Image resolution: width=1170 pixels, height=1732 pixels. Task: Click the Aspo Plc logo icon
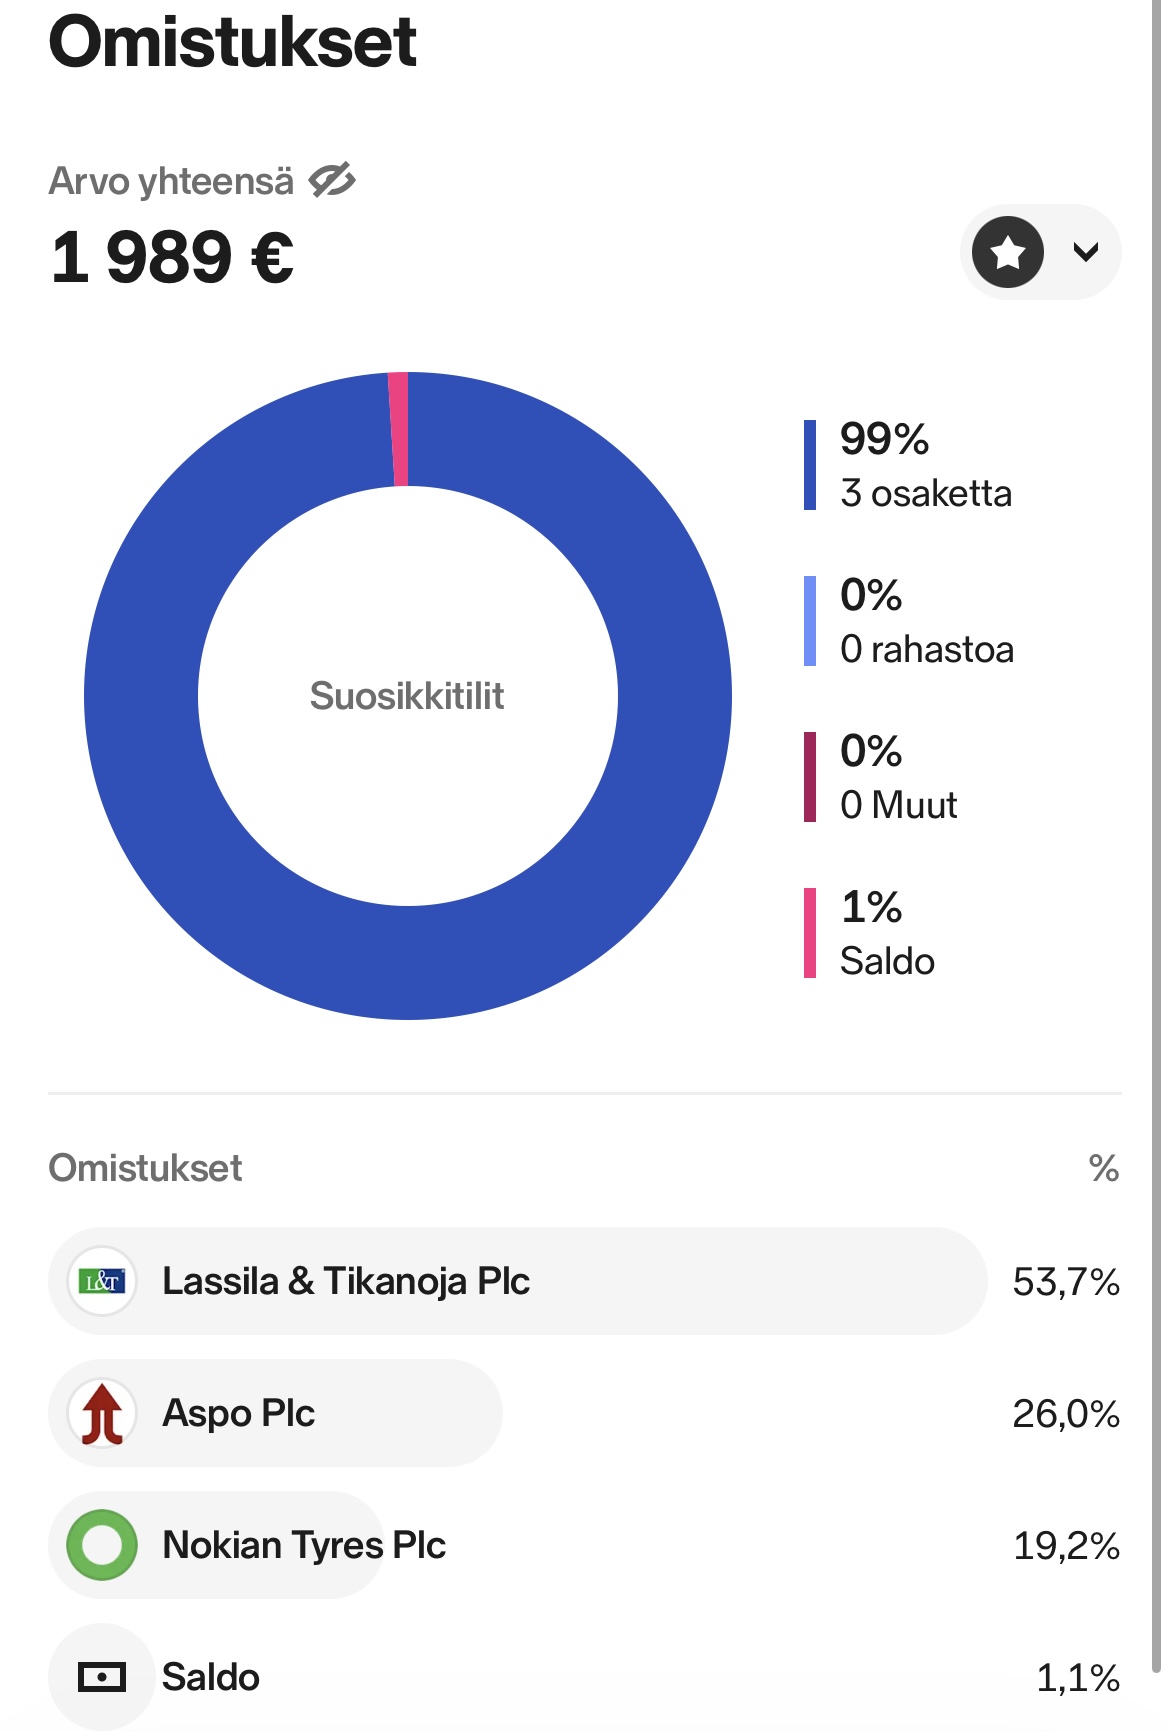[x=102, y=1413]
